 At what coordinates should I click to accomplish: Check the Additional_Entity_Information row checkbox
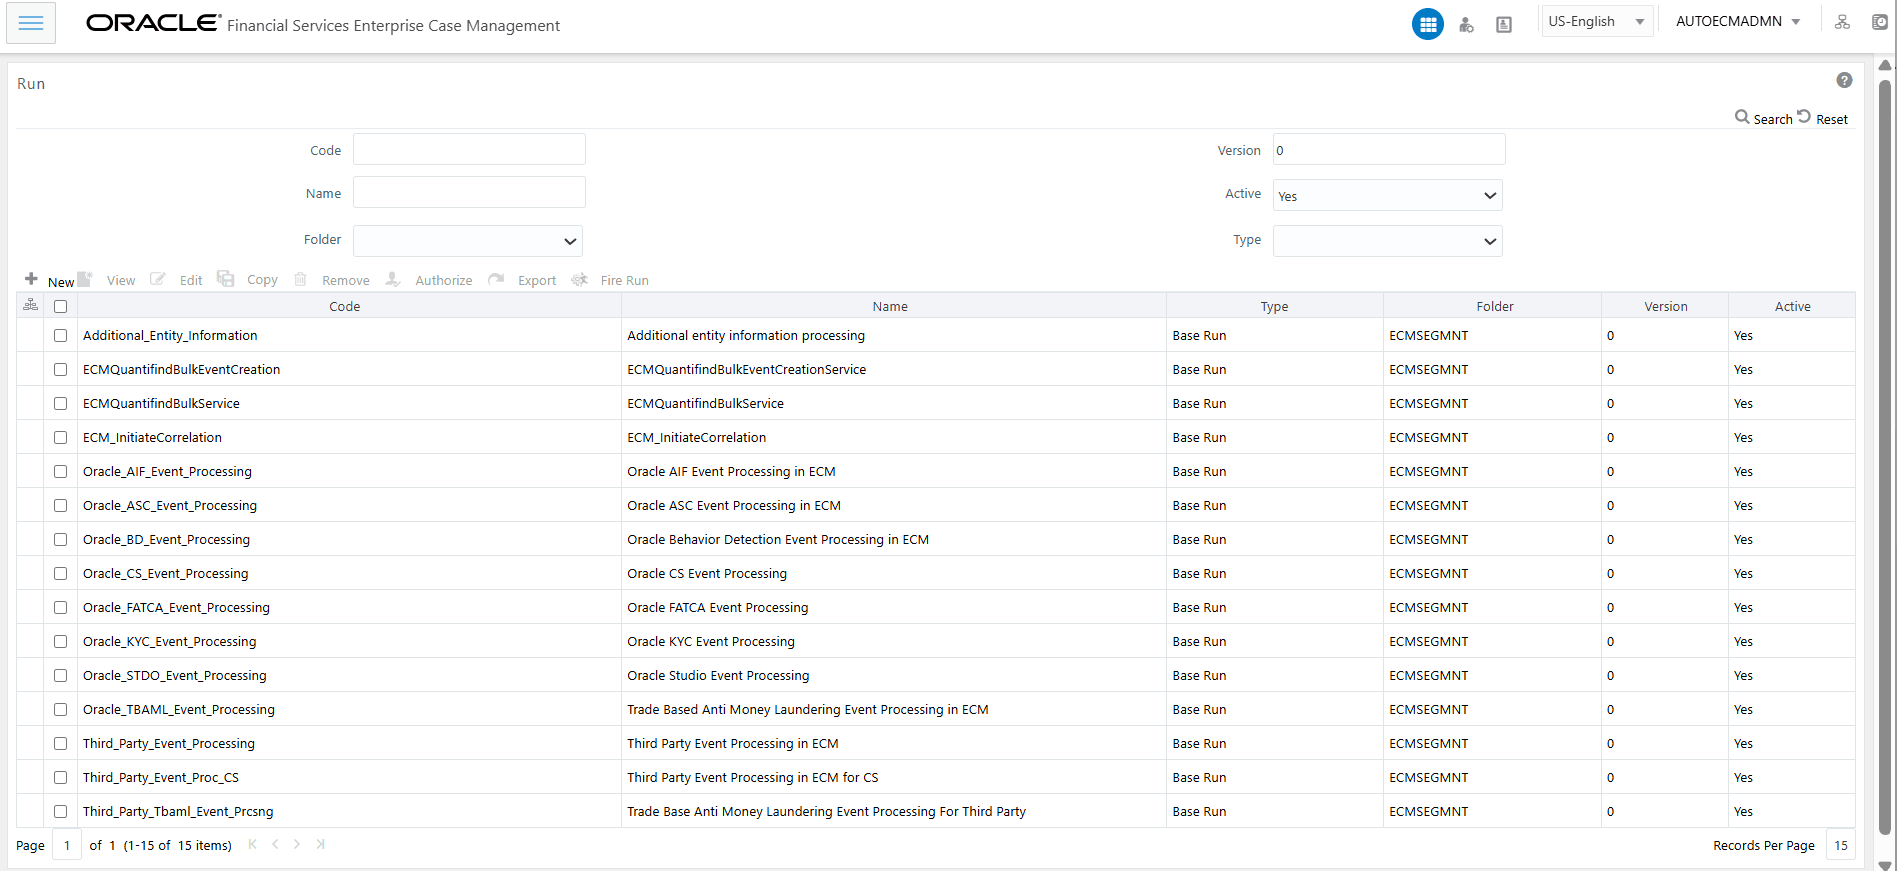click(x=61, y=336)
